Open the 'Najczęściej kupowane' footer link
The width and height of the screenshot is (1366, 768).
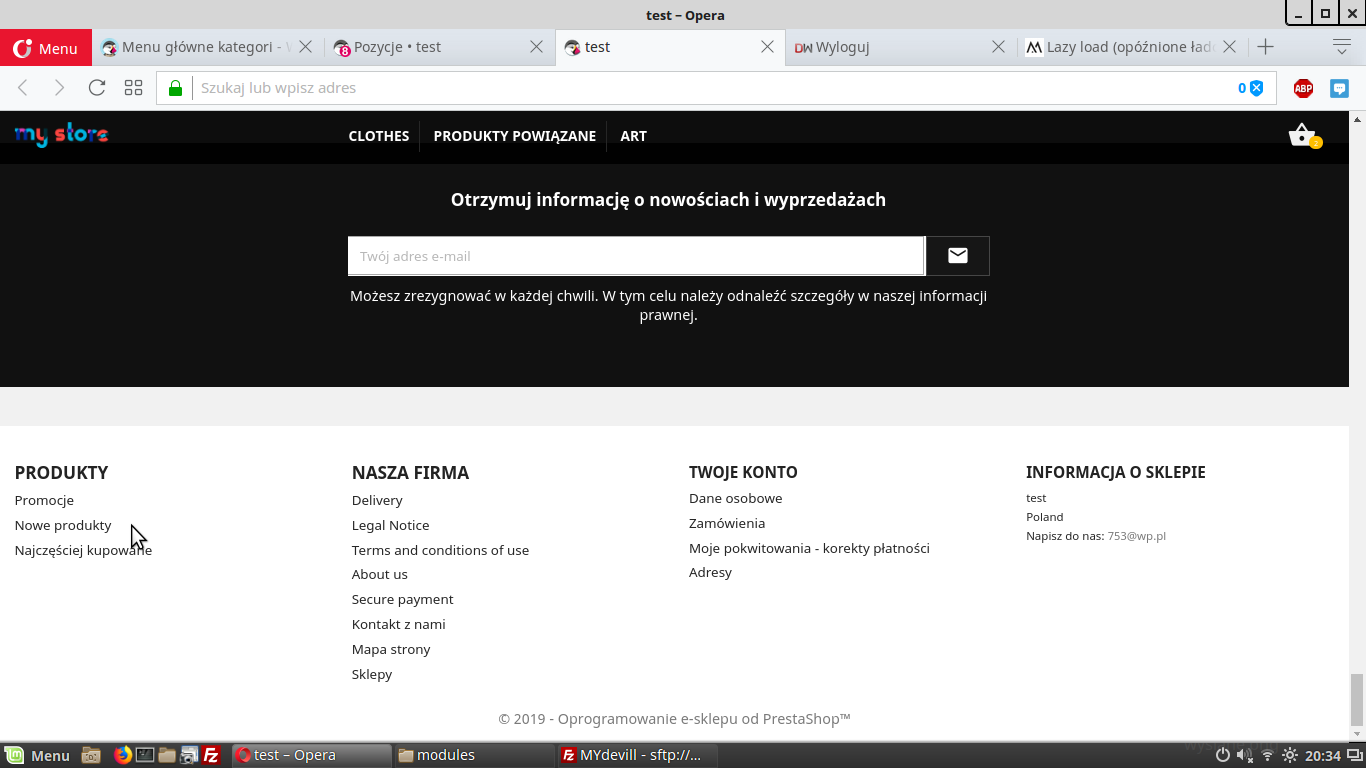83,550
